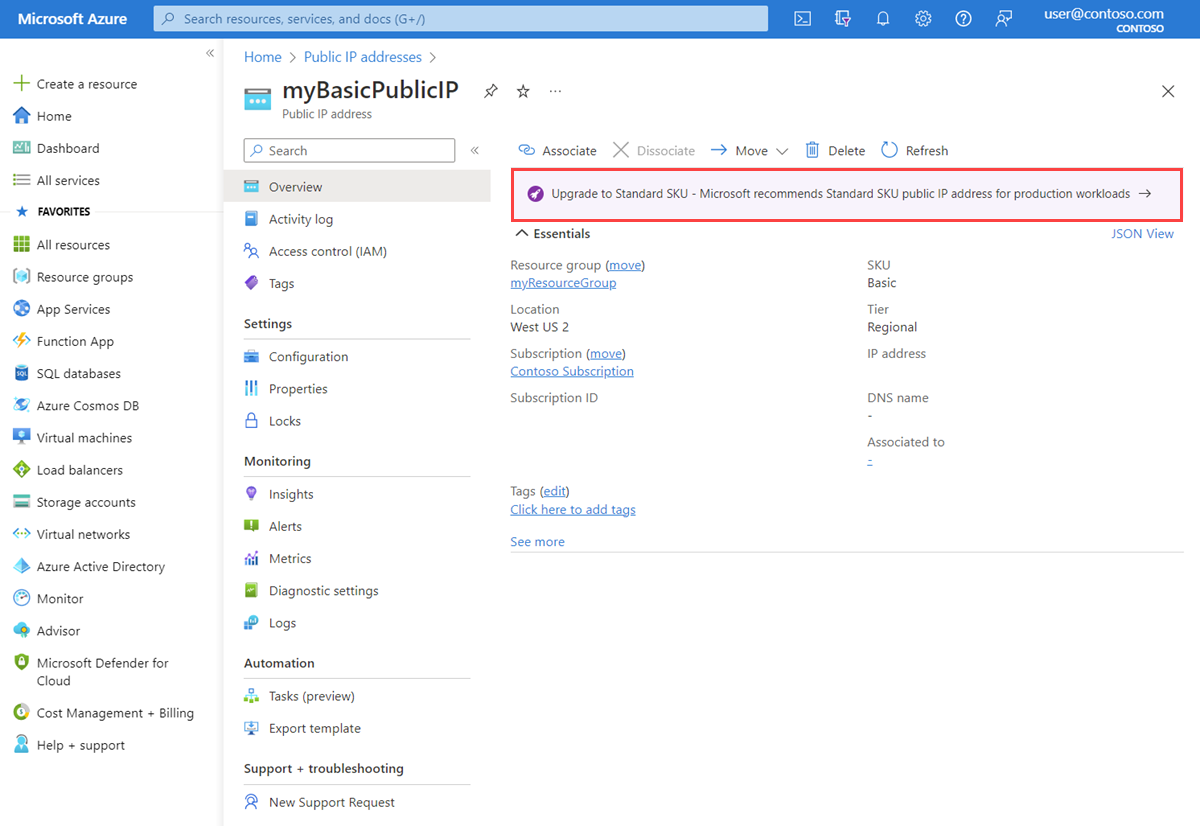Refresh the public IP resource

click(x=913, y=150)
